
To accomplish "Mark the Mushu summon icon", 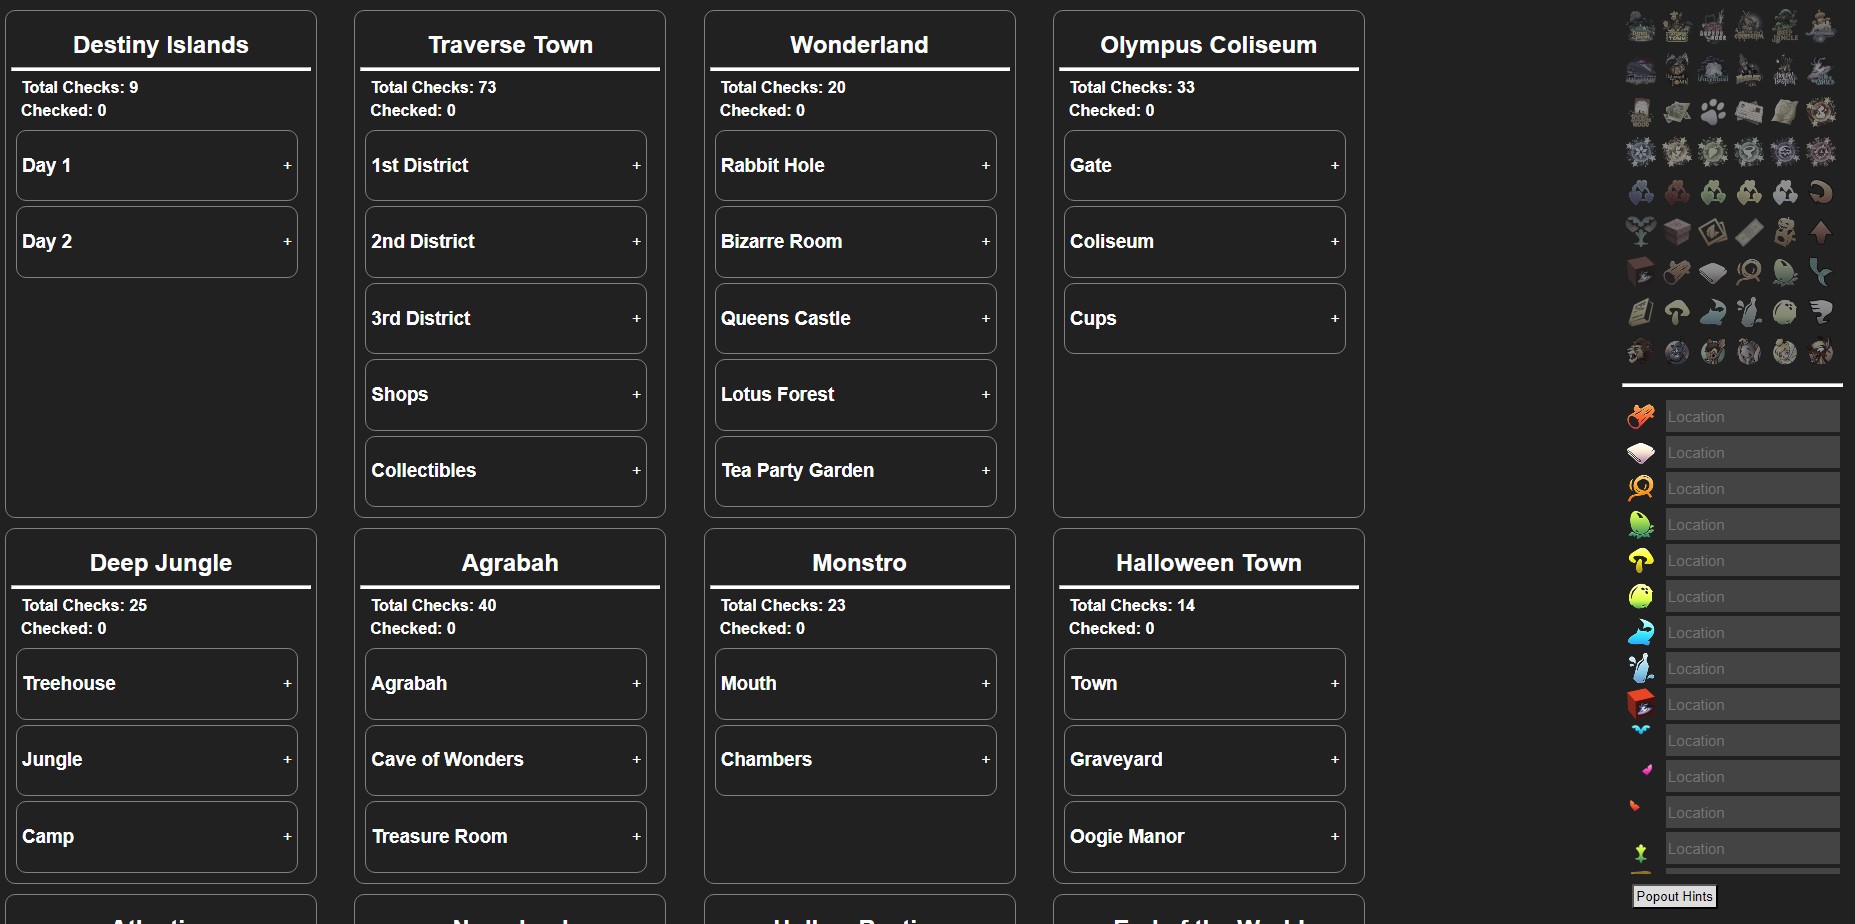I will 1821,352.
